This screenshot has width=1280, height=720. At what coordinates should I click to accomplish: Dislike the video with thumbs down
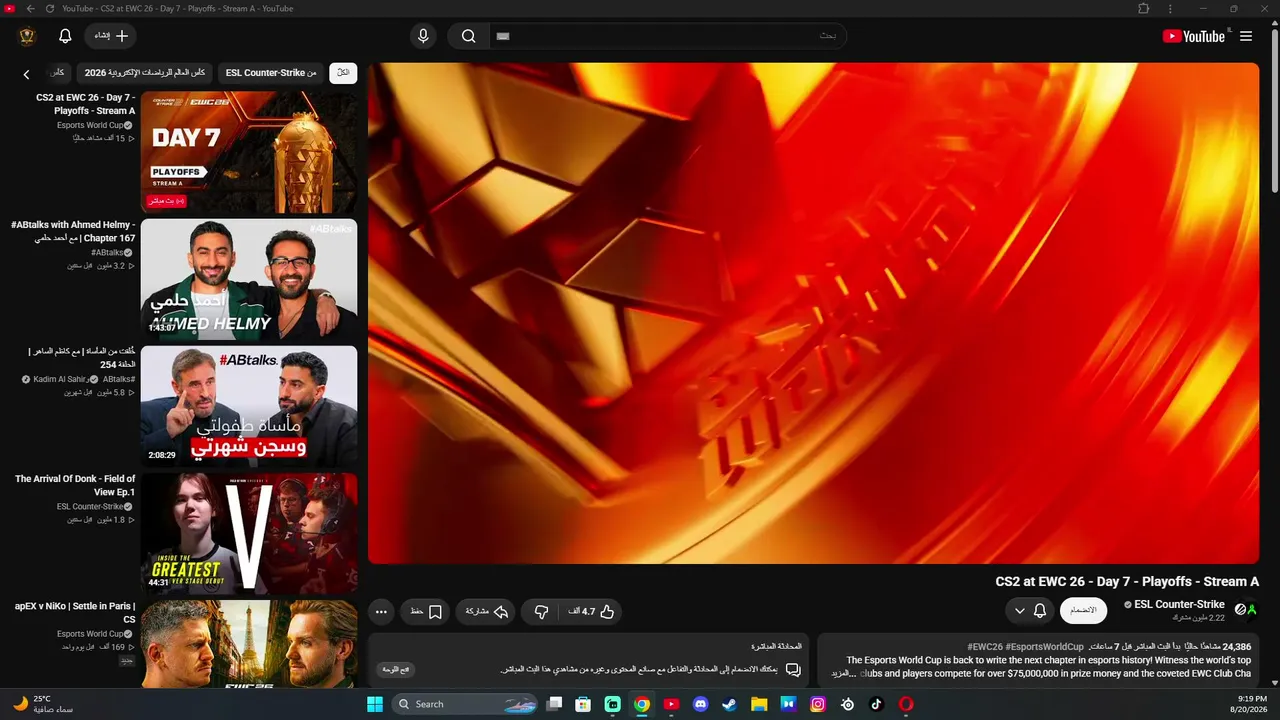point(541,611)
